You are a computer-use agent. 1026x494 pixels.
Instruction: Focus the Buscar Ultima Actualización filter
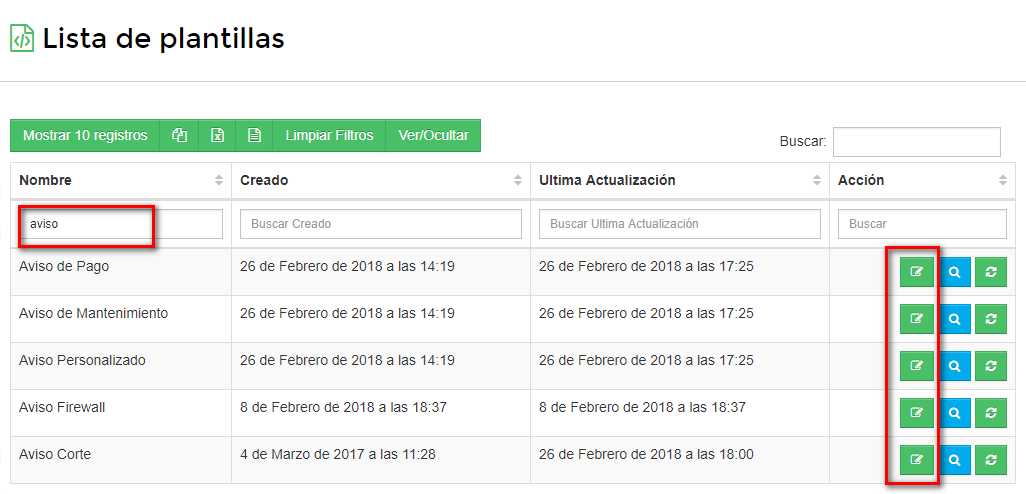click(679, 224)
